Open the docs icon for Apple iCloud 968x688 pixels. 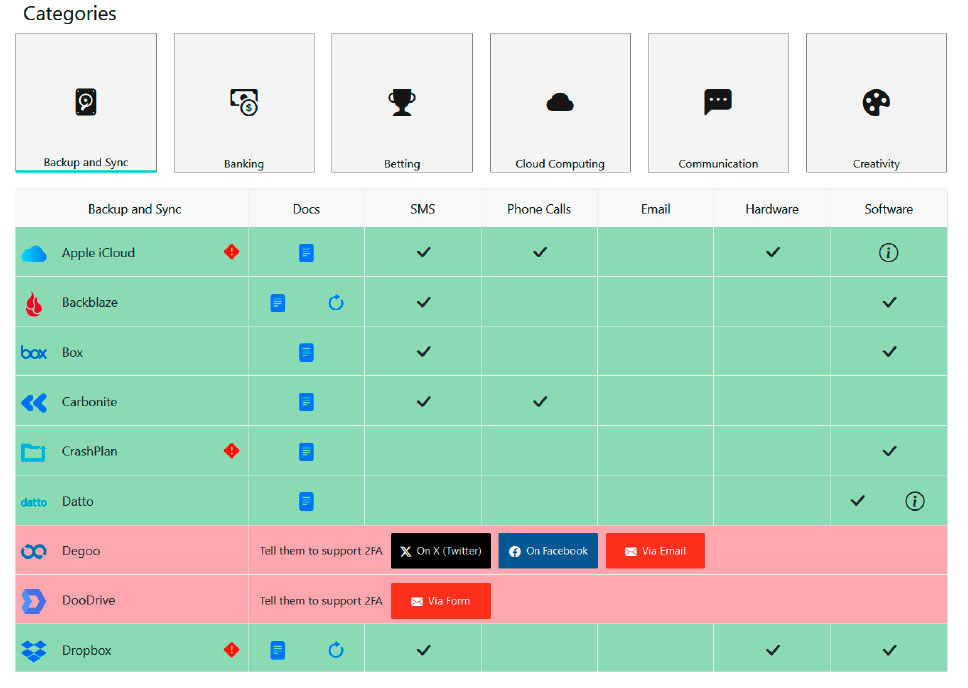pyautogui.click(x=306, y=253)
